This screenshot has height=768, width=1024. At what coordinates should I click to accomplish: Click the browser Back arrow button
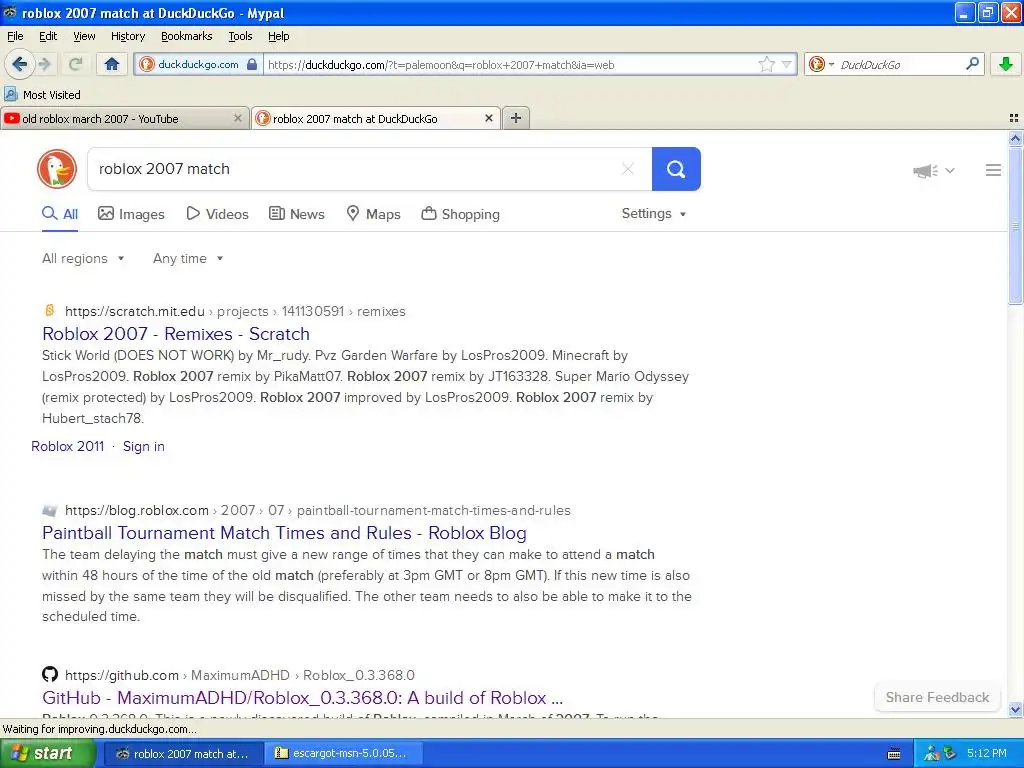(x=19, y=64)
